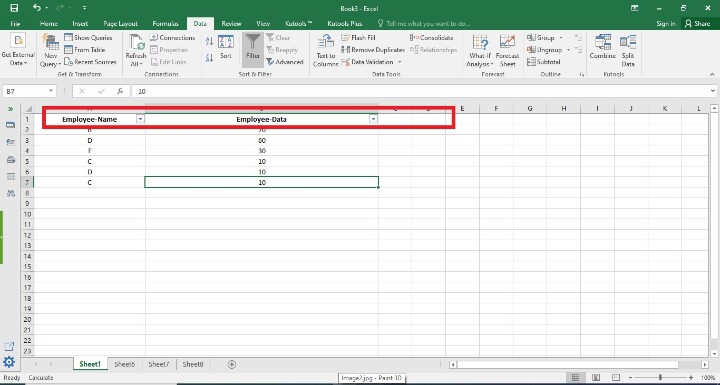Expand Data Validation dropdown arrow

click(400, 62)
